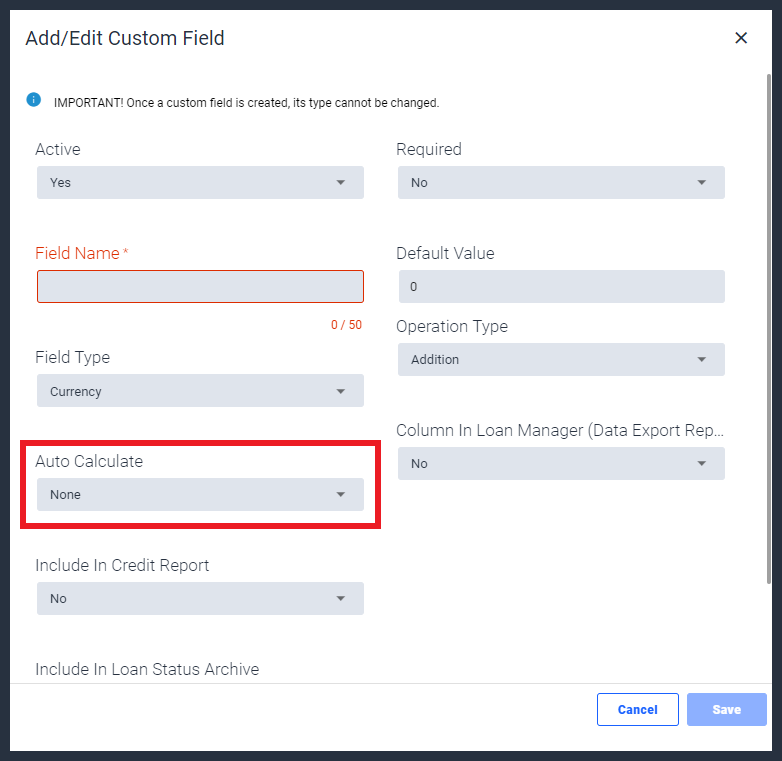
Task: Click the arrow icon on Operation Type dropdown
Action: (x=702, y=360)
